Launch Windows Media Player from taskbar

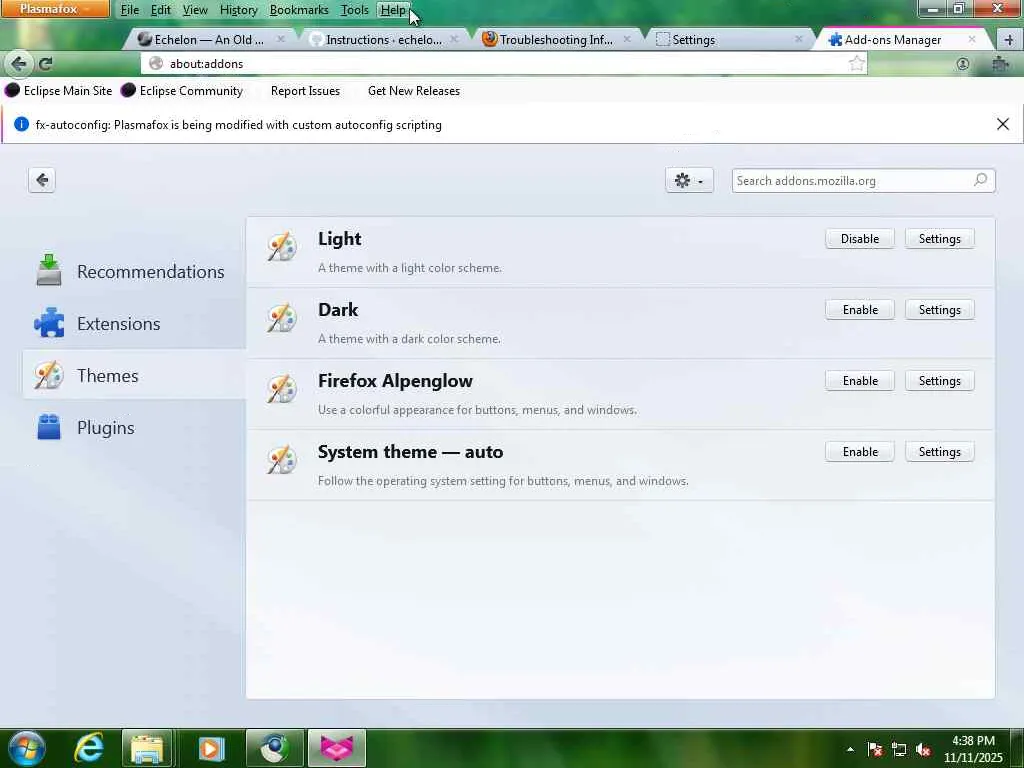pyautogui.click(x=210, y=748)
